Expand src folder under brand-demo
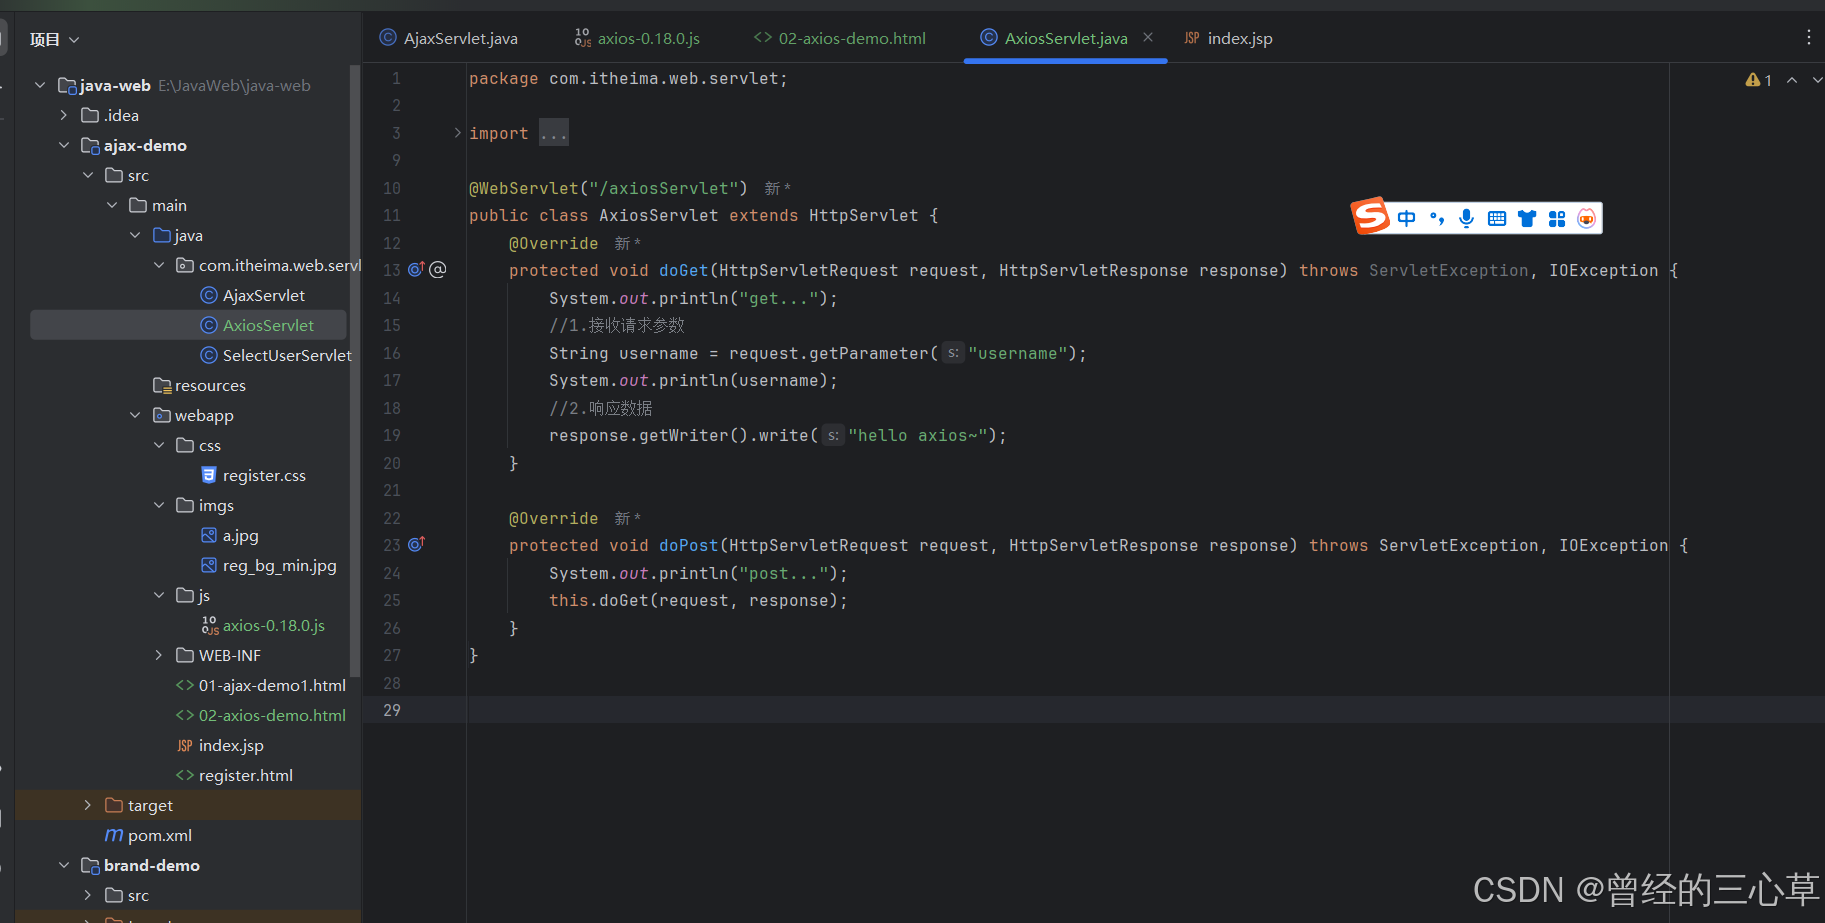 88,895
